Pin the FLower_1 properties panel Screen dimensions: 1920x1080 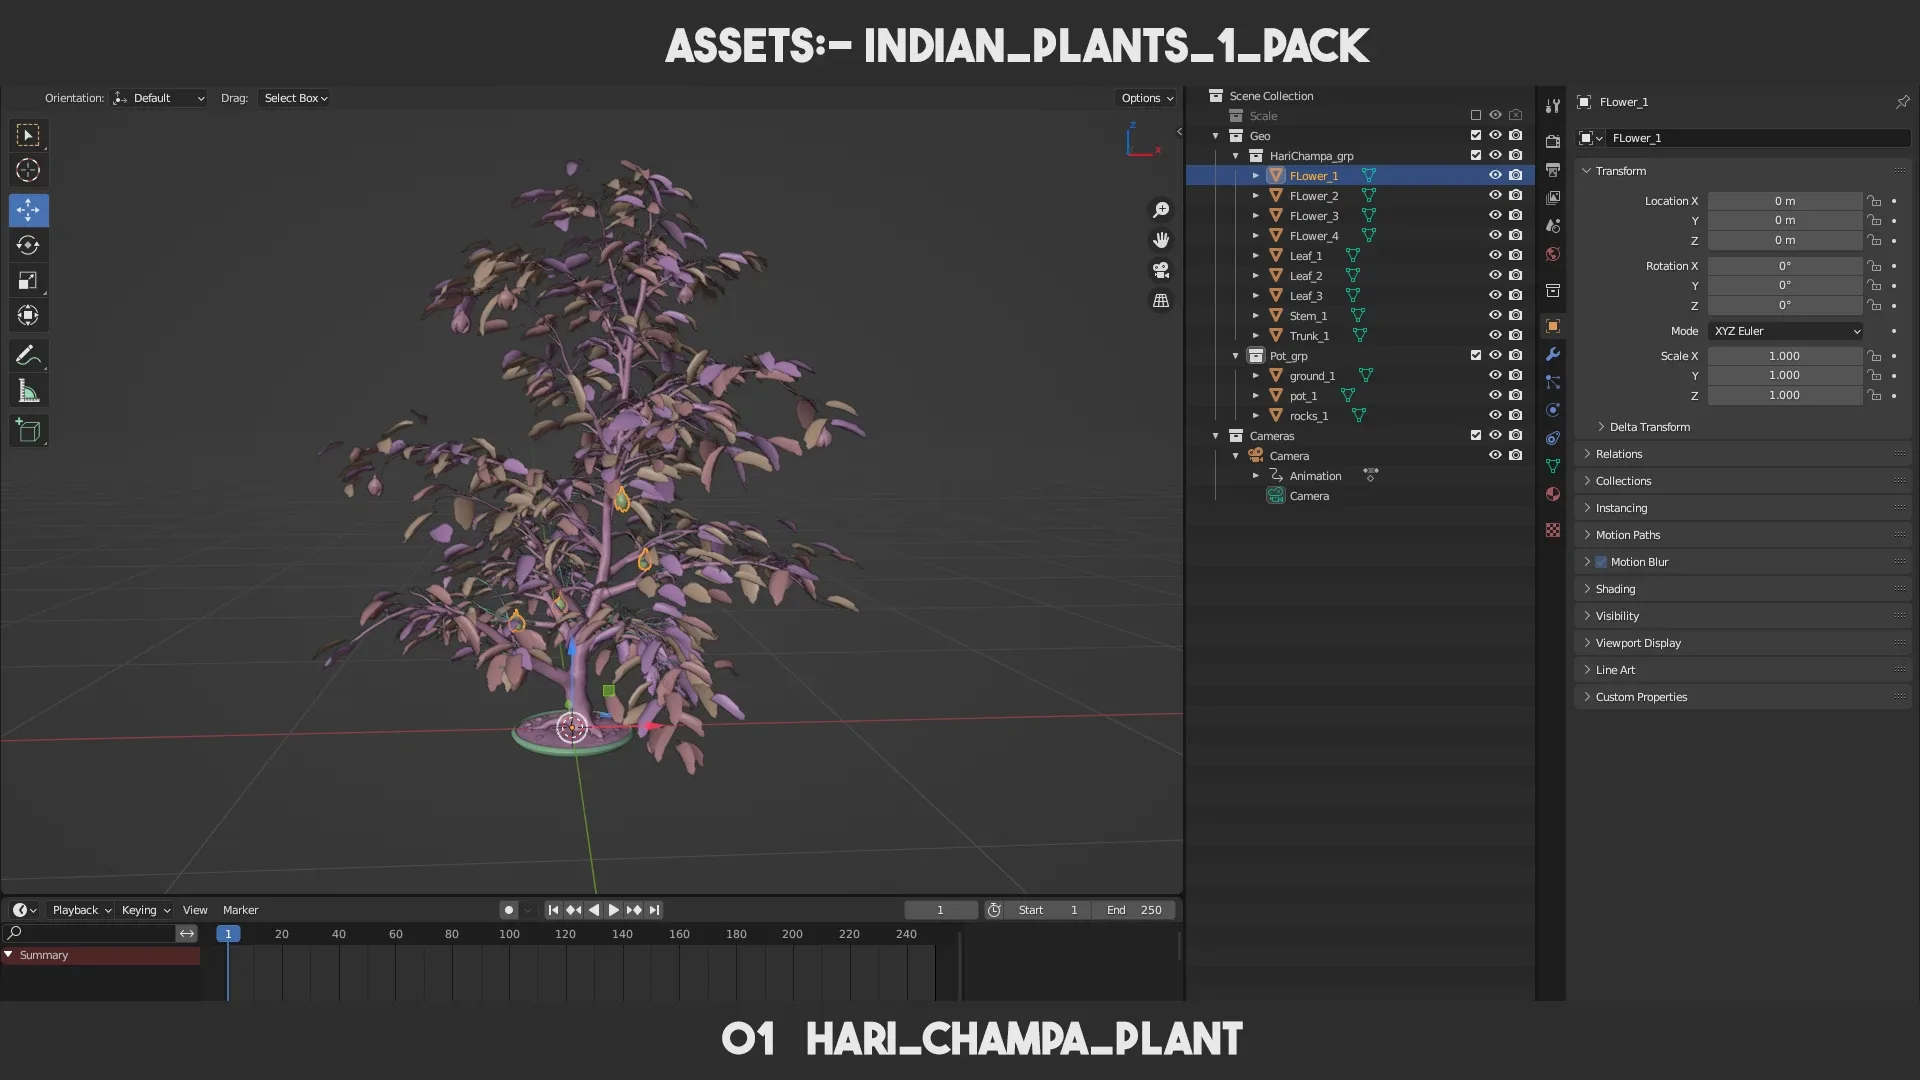click(x=1902, y=102)
